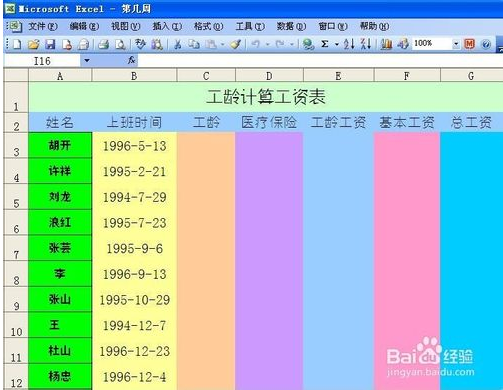Open the Chart Wizard icon
Screen dimensions: 503x390
coord(386,44)
